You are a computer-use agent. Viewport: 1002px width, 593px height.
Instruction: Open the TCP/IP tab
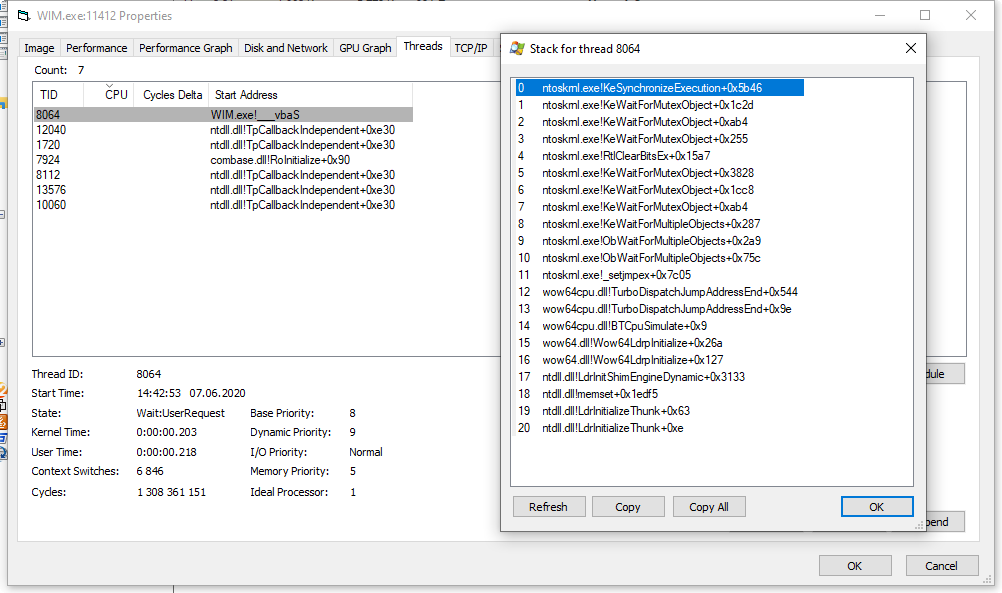pos(471,48)
